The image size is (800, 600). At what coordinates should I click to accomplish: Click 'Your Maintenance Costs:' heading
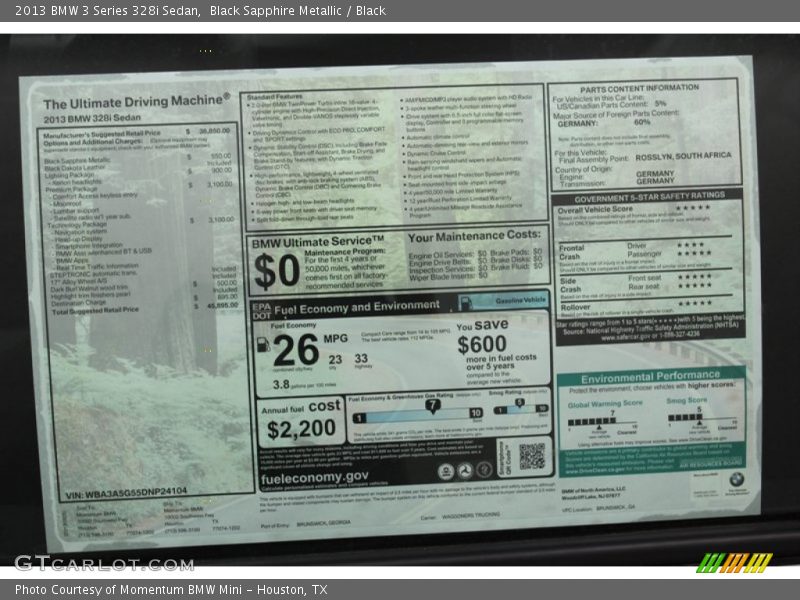474,236
